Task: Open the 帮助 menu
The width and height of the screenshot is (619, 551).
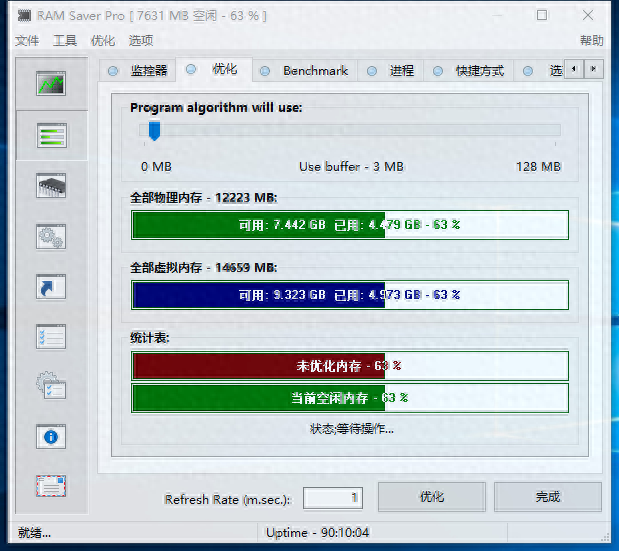Action: pos(591,40)
